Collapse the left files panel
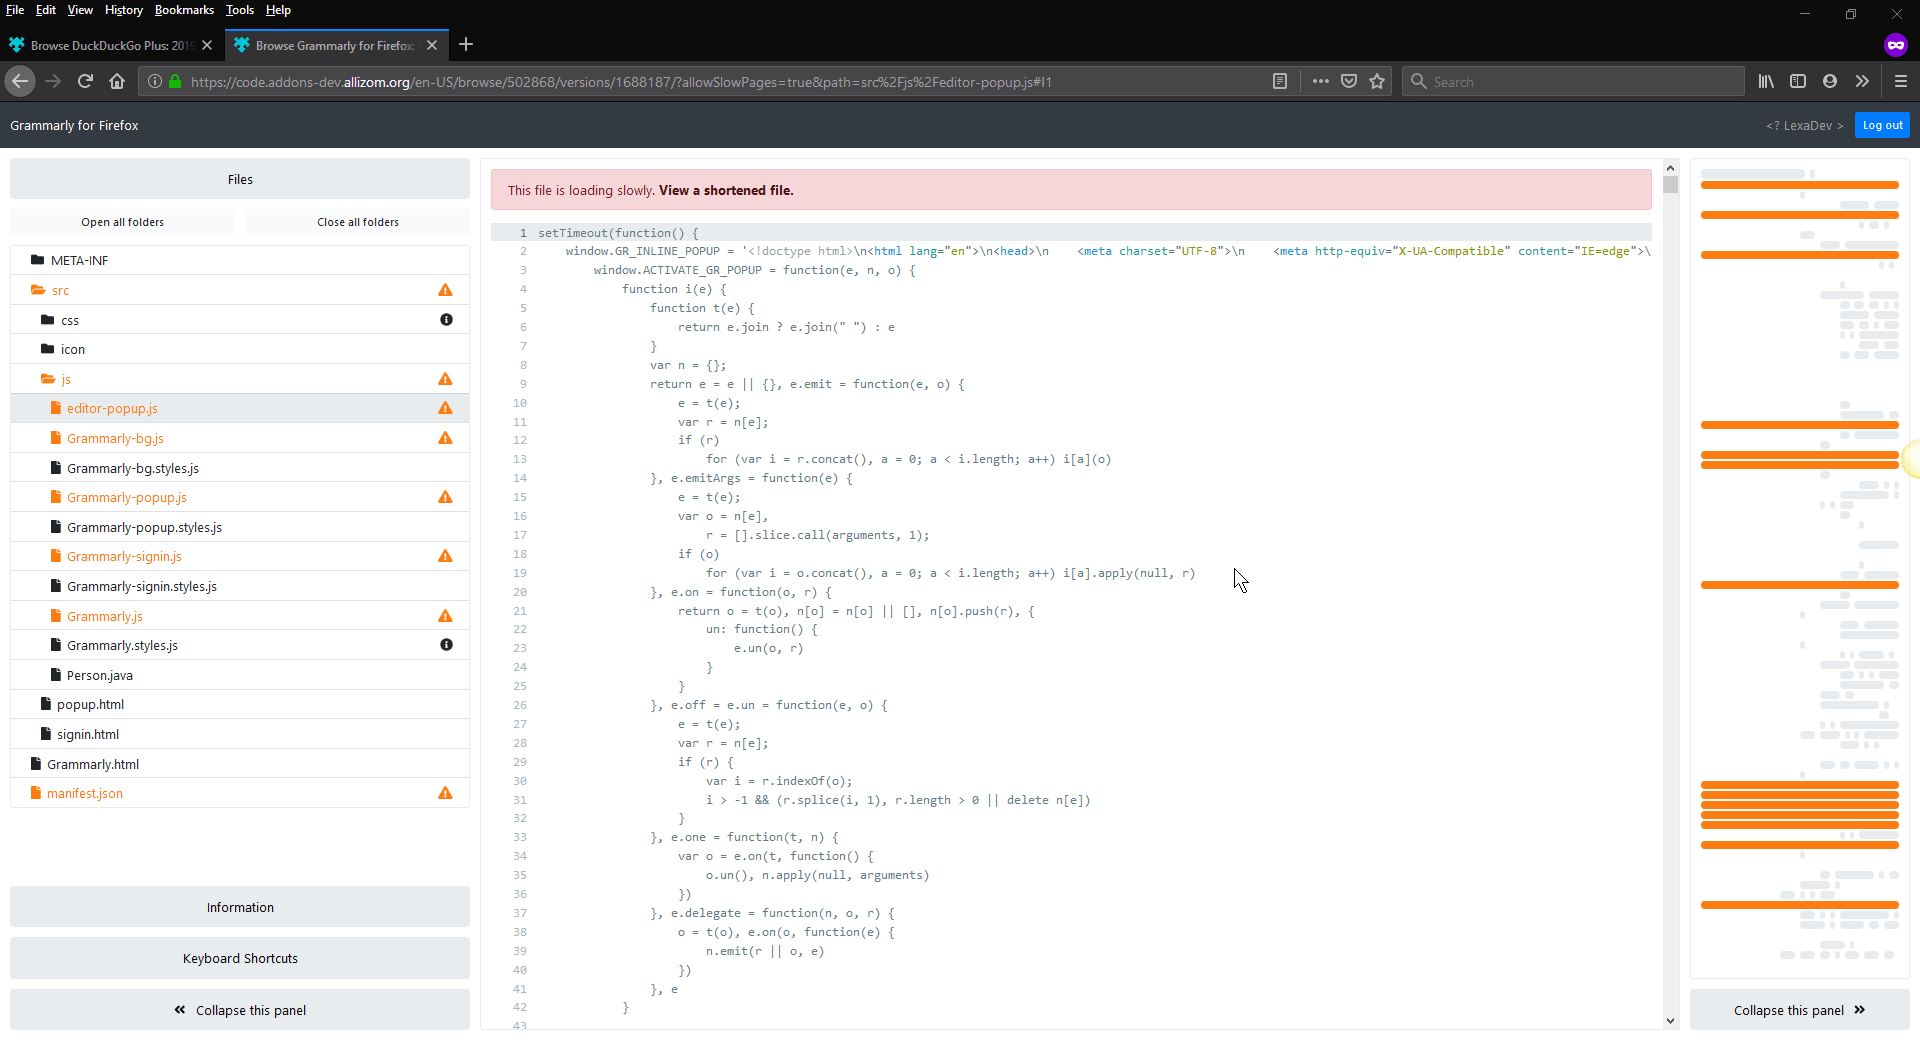The height and width of the screenshot is (1040, 1920). pyautogui.click(x=240, y=1010)
